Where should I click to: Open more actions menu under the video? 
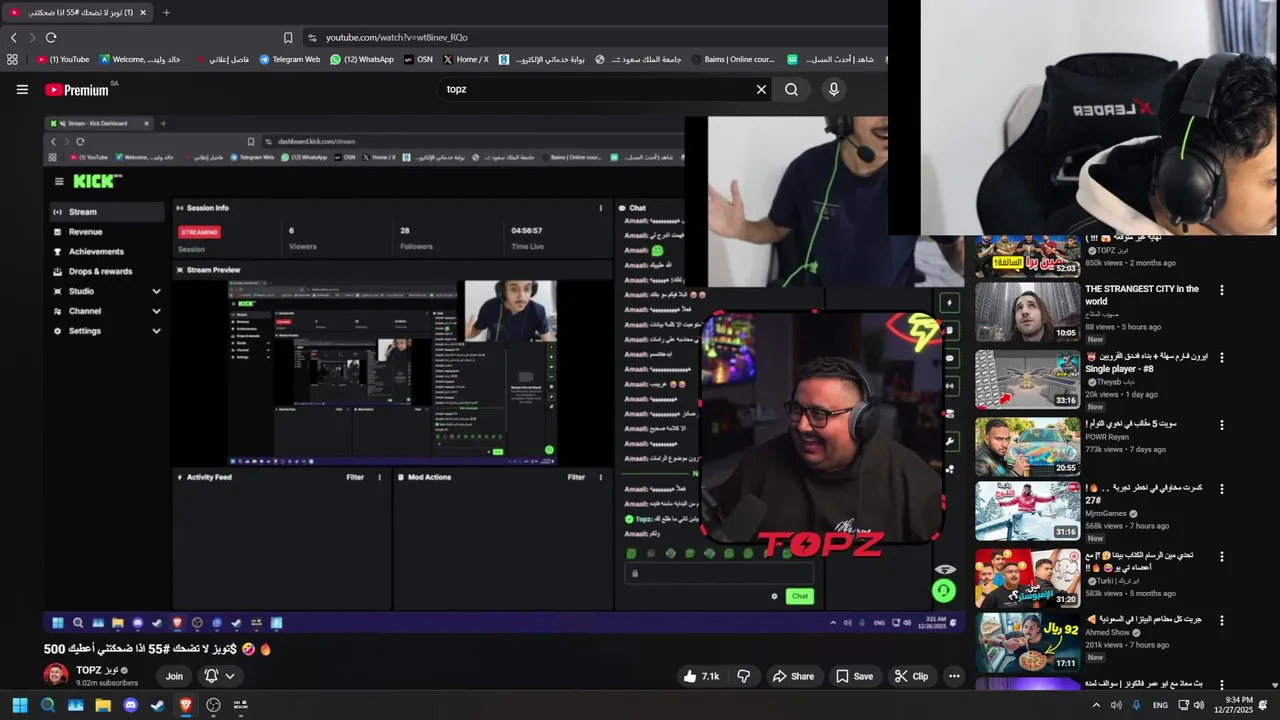click(954, 676)
